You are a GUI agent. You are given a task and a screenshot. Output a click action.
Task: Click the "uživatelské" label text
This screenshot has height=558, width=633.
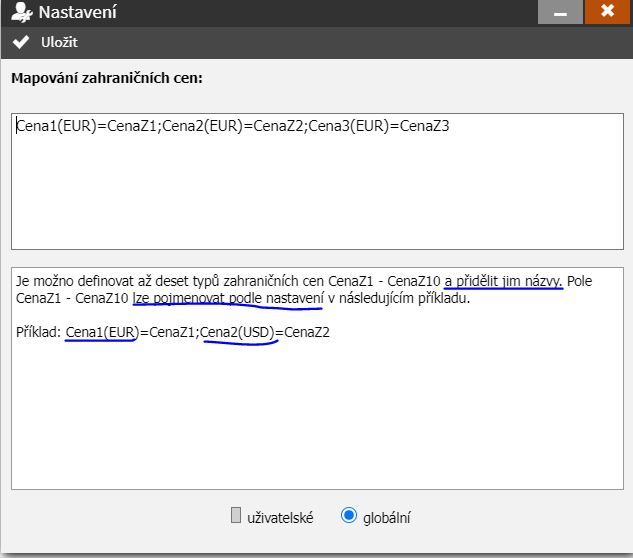(x=280, y=517)
